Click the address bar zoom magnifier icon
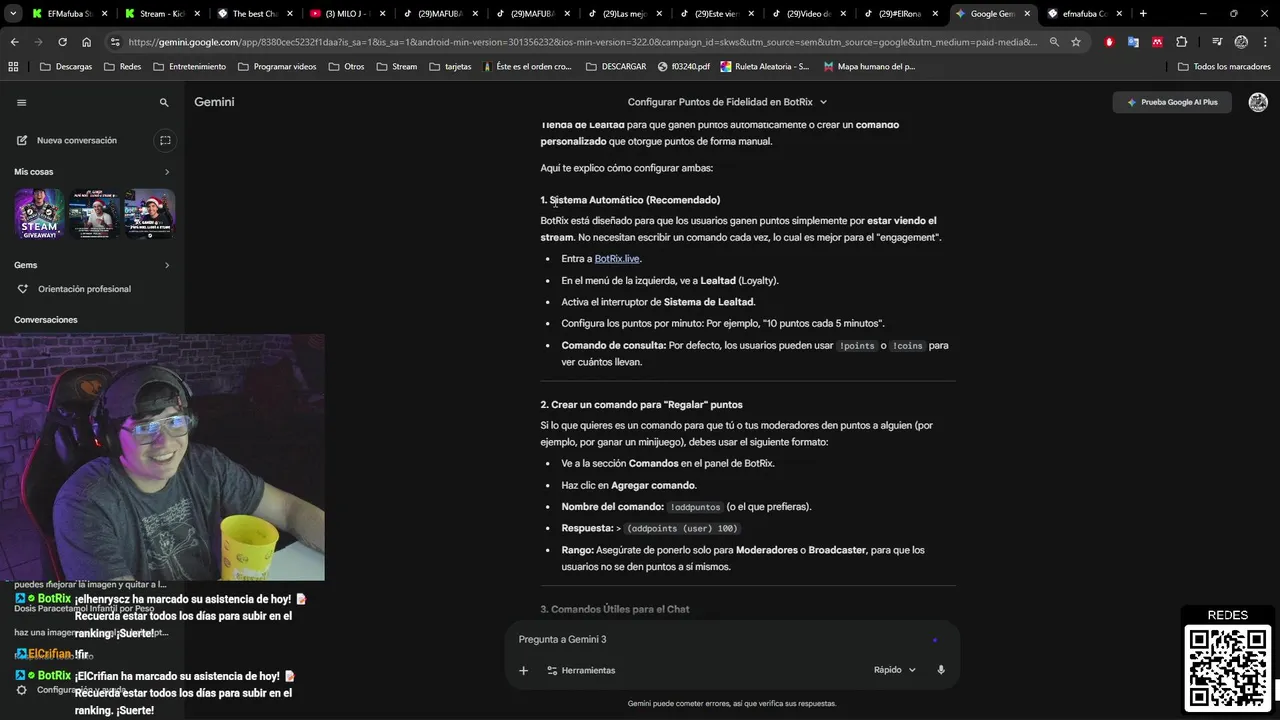Image resolution: width=1280 pixels, height=720 pixels. (x=1054, y=42)
